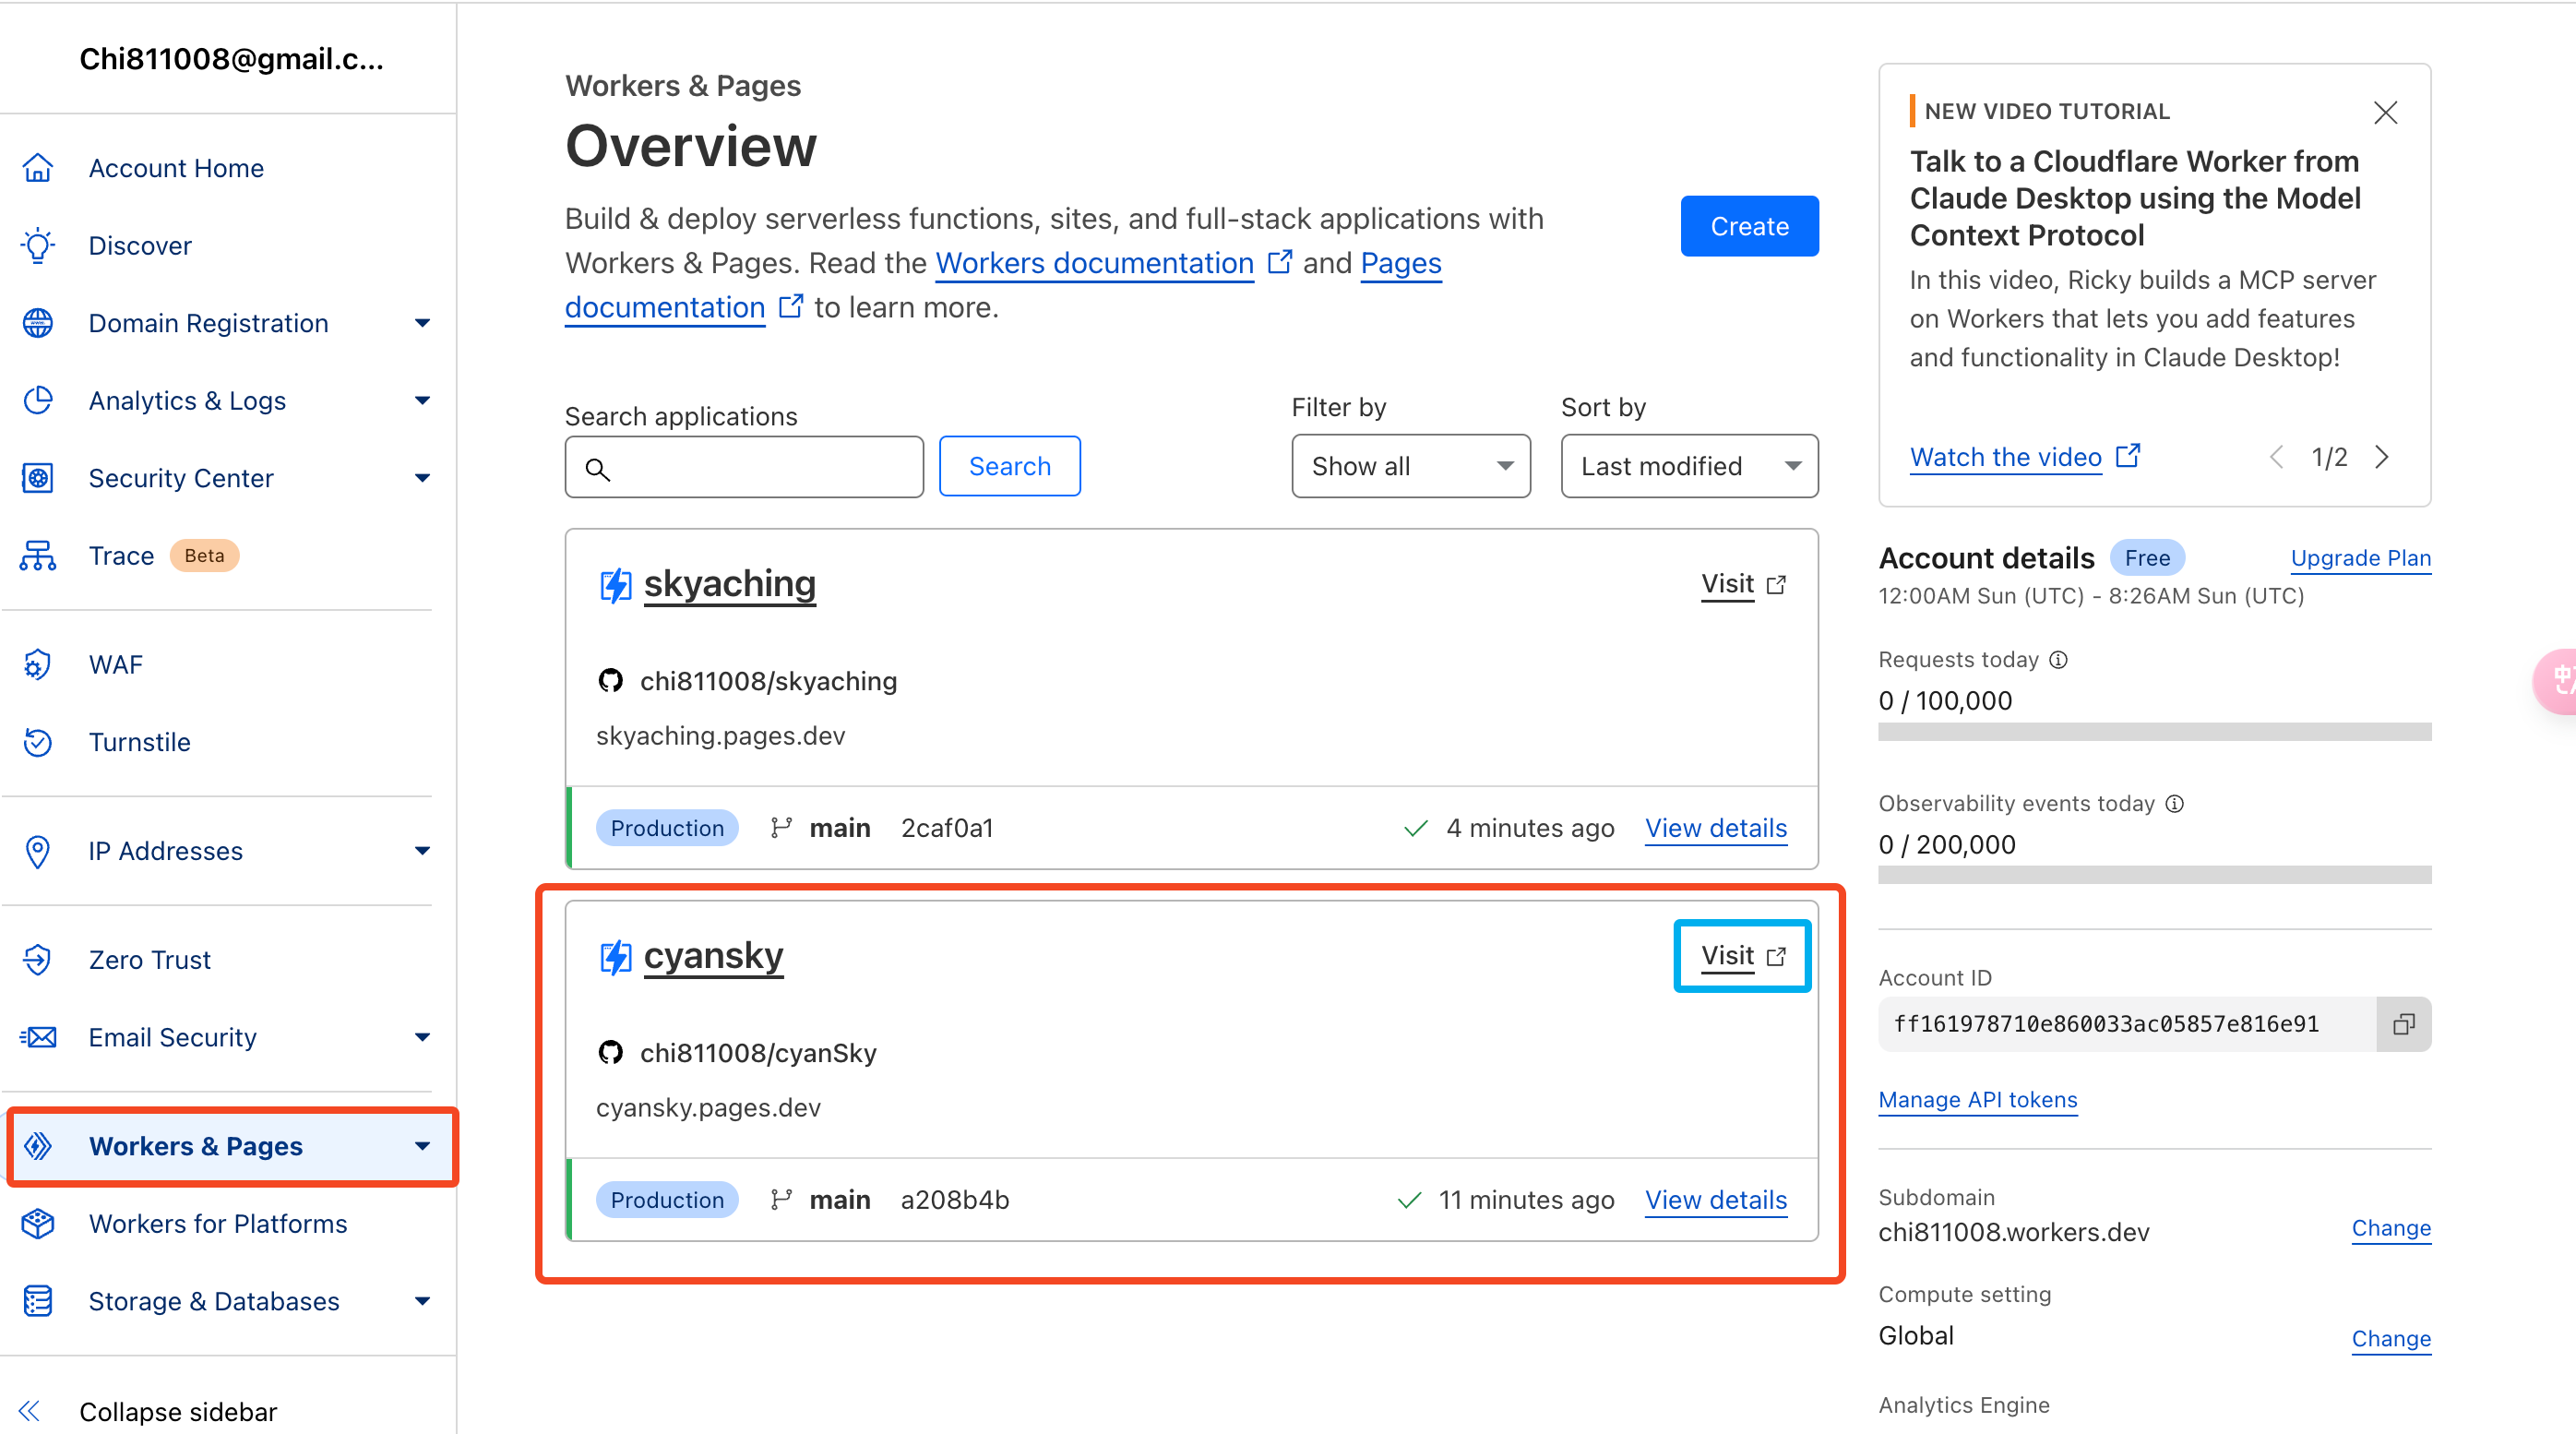This screenshot has height=1434, width=2576.
Task: Click the IP Addresses pin icon
Action: pos(38,851)
